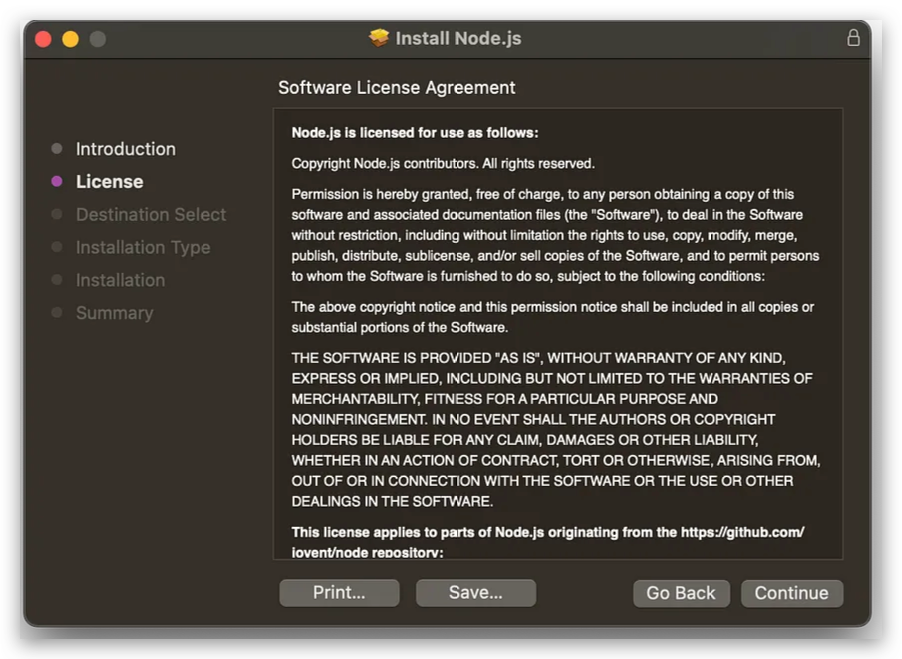902x659 pixels.
Task: Click the Installation Type step
Action: click(x=143, y=247)
